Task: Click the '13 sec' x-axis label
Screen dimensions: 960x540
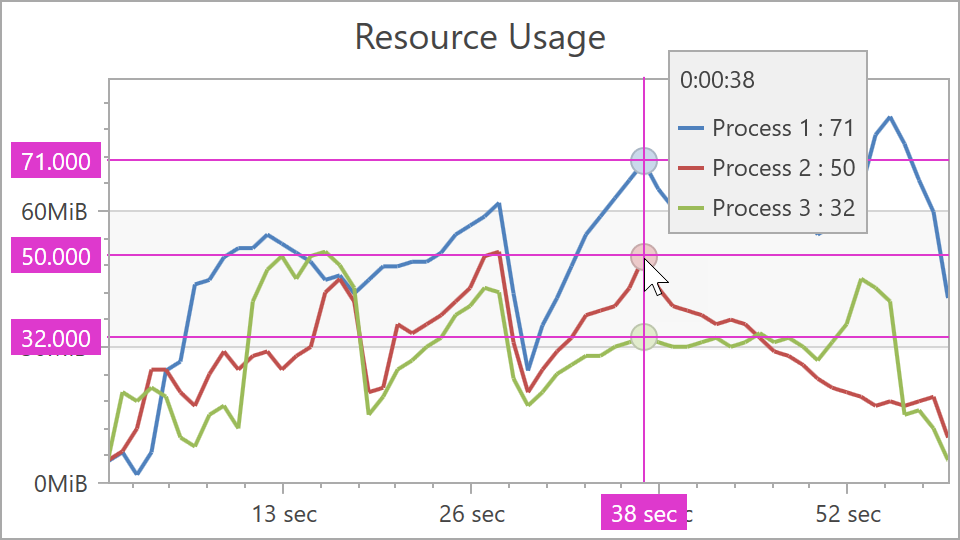Action: [284, 514]
